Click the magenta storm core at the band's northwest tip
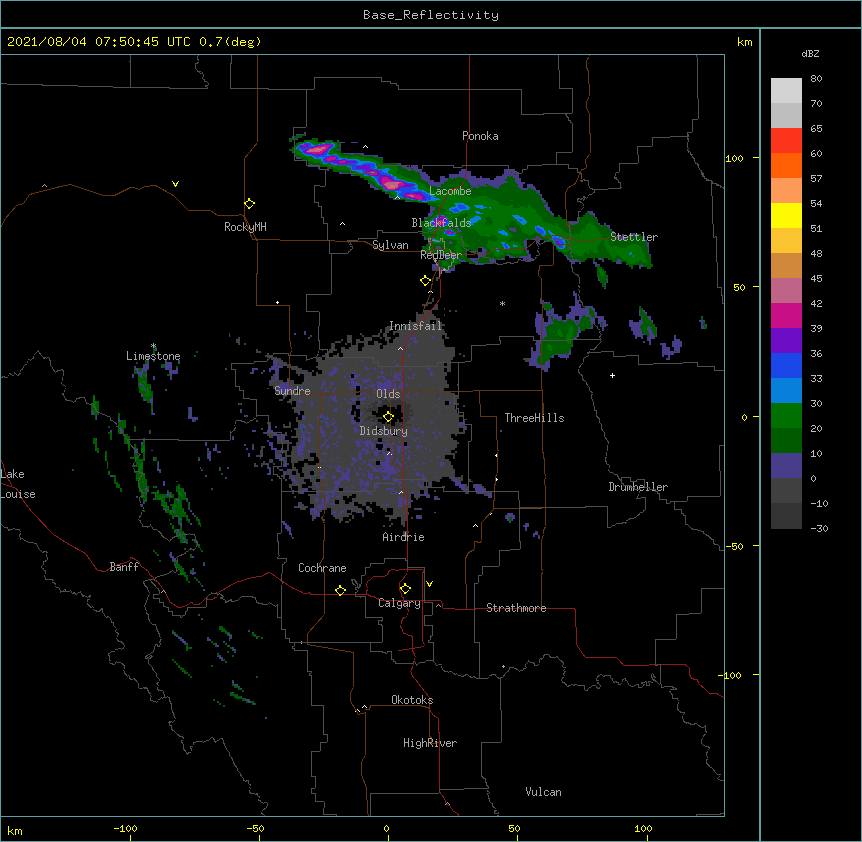The image size is (862, 842). click(318, 148)
